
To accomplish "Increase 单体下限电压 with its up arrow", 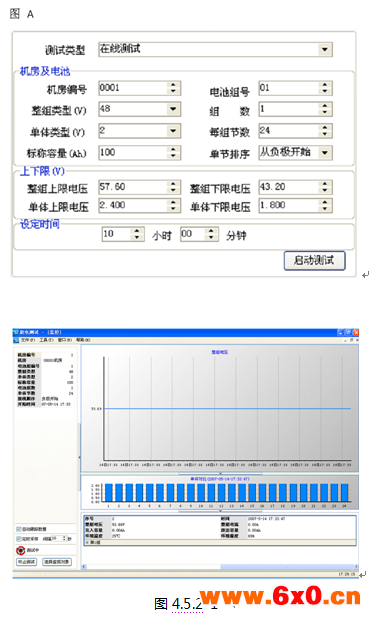I will (x=325, y=203).
